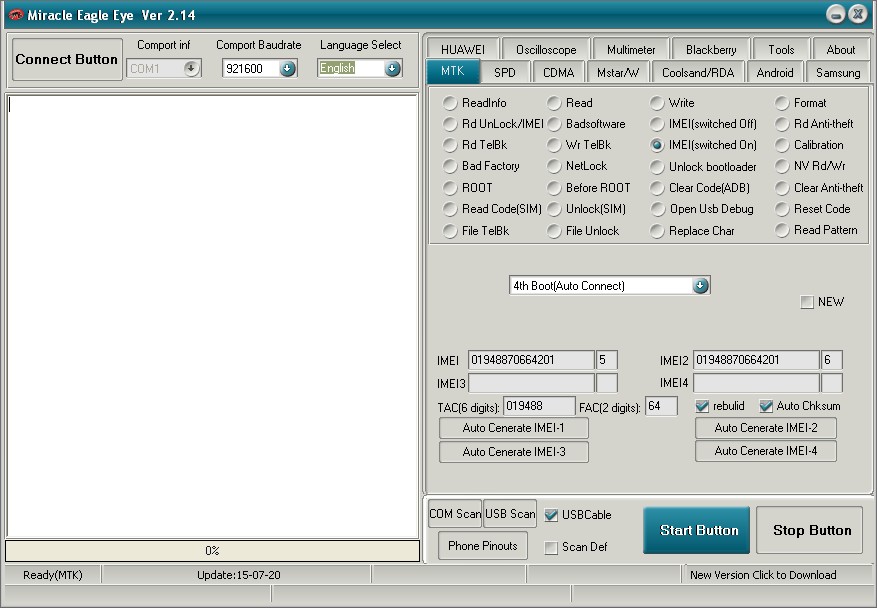Select IMEI(switched On) radio button
Screen dimensions: 877x608
[704, 145]
